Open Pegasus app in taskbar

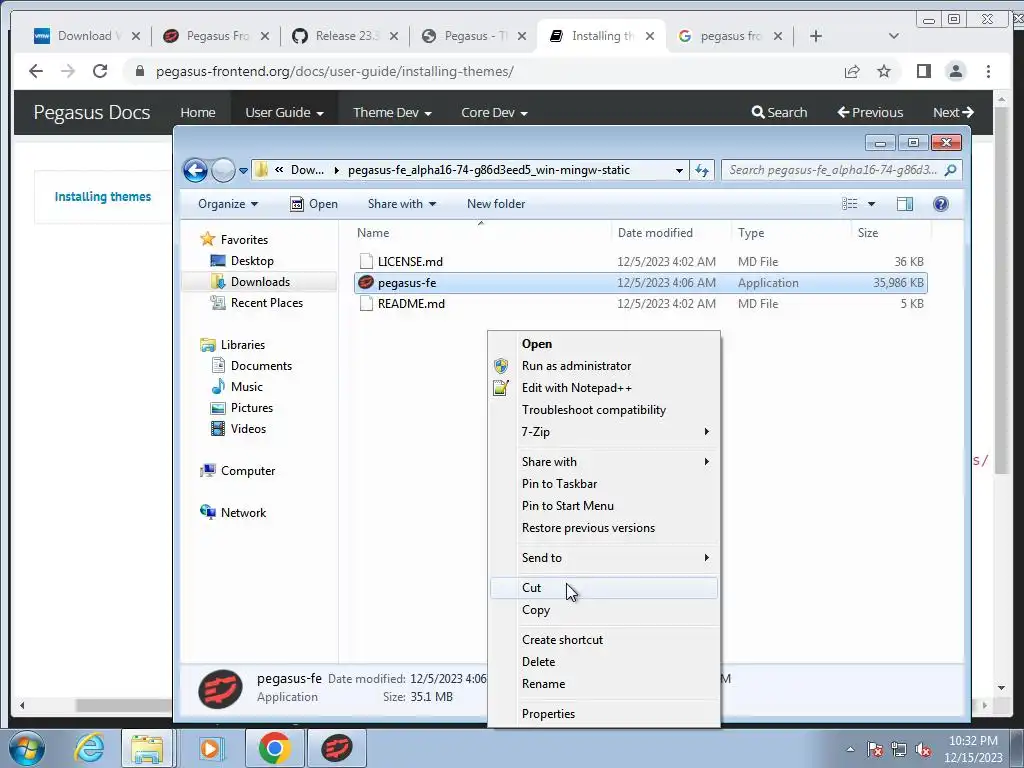tap(336, 748)
